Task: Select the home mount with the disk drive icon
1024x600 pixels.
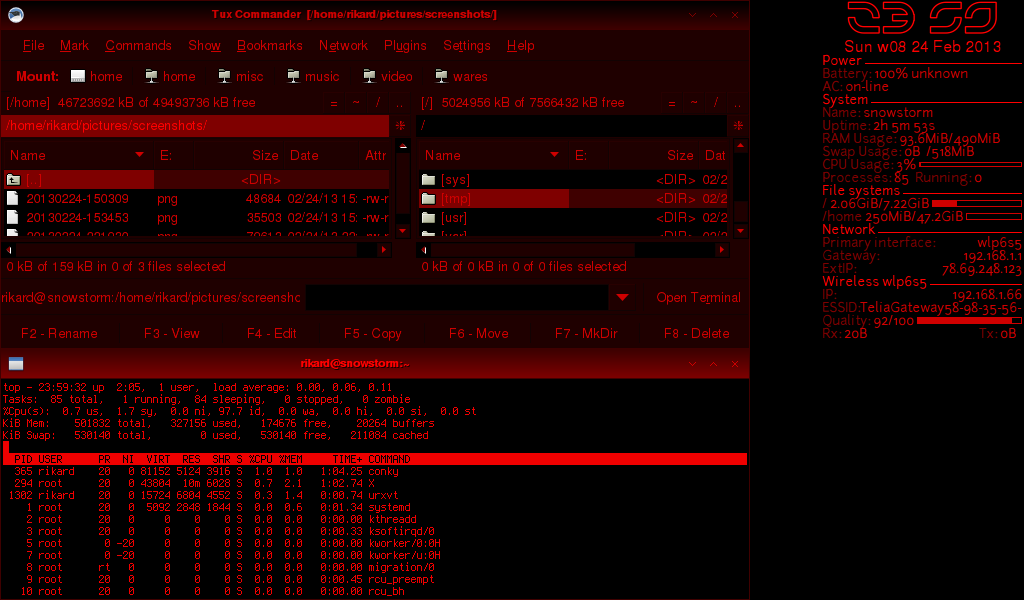Action: point(97,76)
